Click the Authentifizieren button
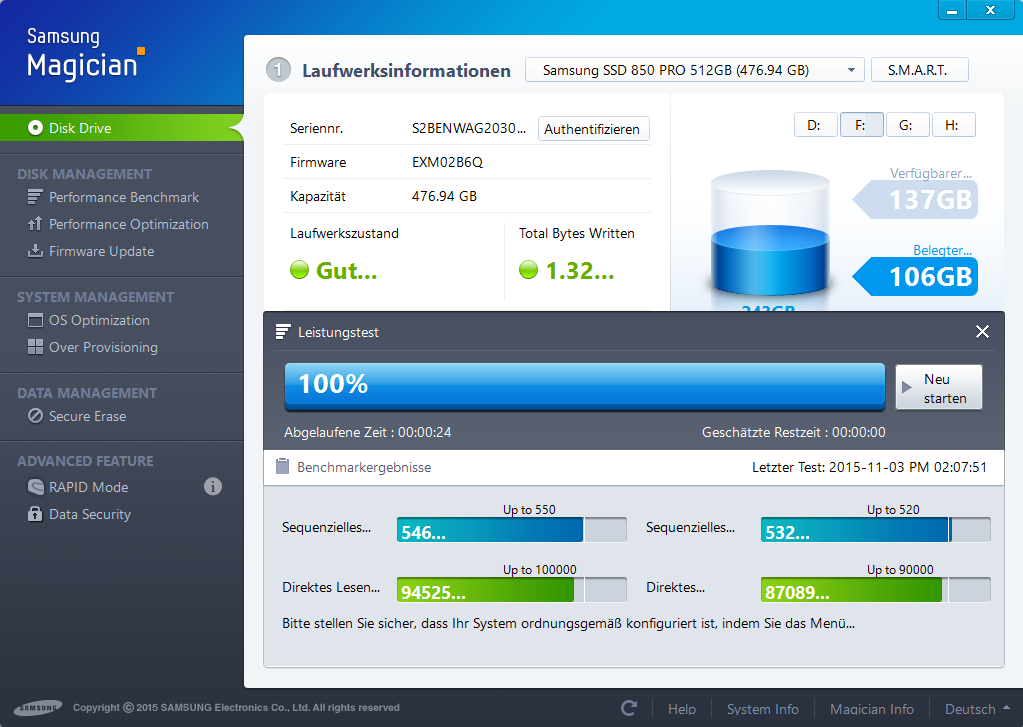Image resolution: width=1023 pixels, height=727 pixels. pyautogui.click(x=593, y=129)
